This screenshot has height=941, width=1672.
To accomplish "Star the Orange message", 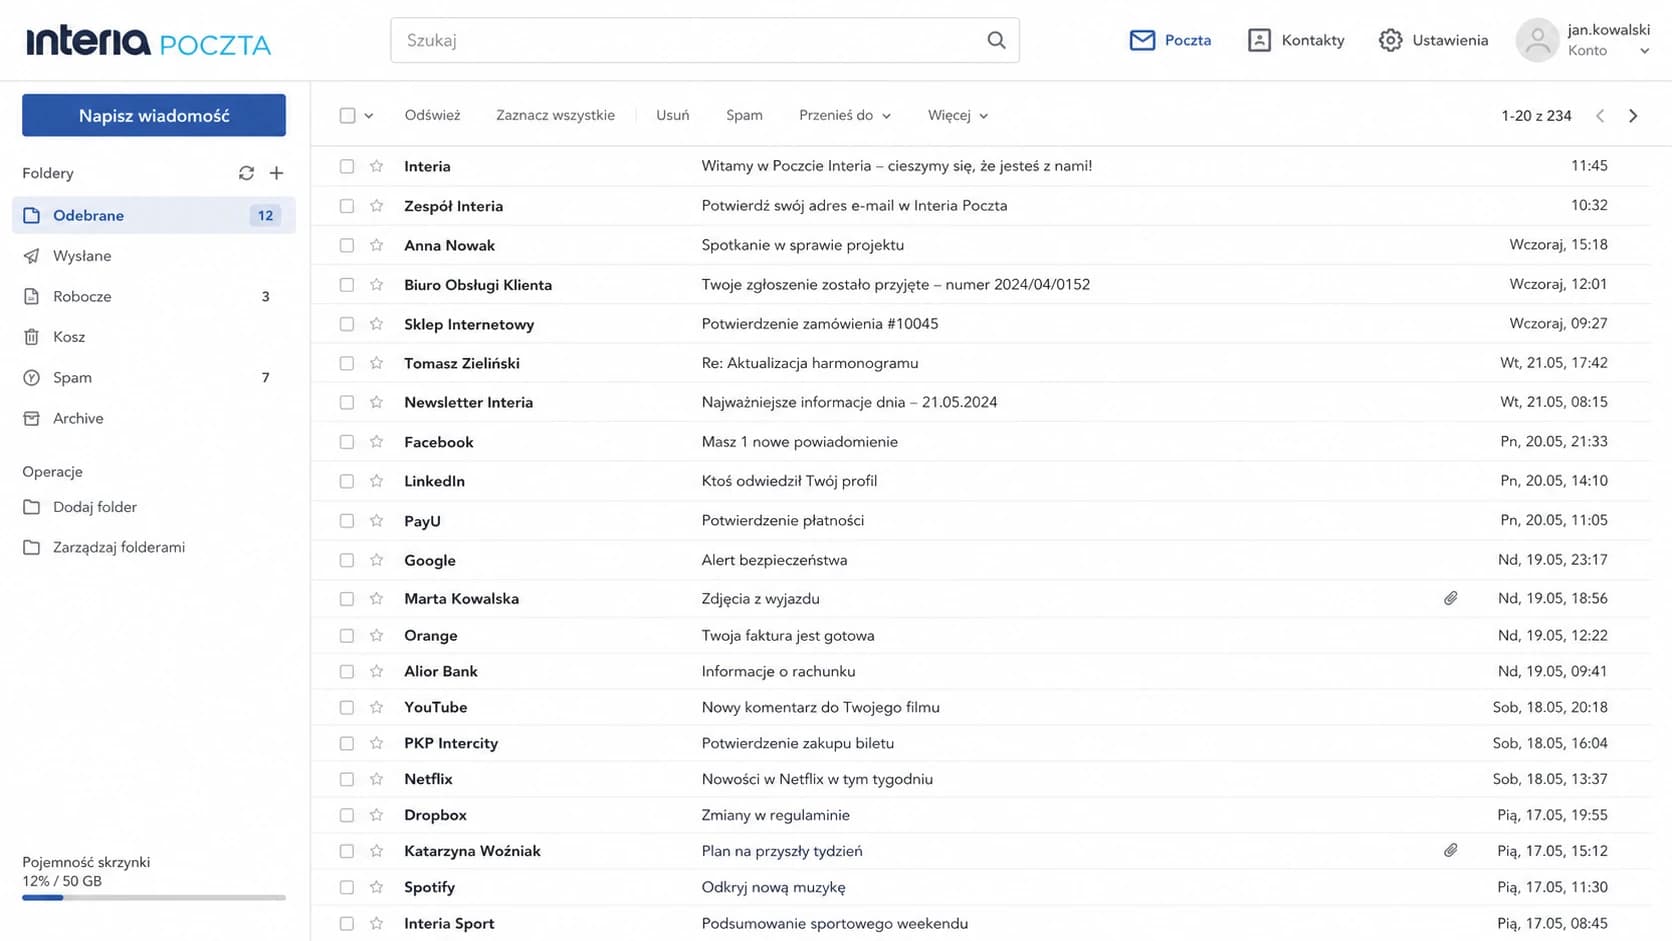I will click(x=376, y=636).
